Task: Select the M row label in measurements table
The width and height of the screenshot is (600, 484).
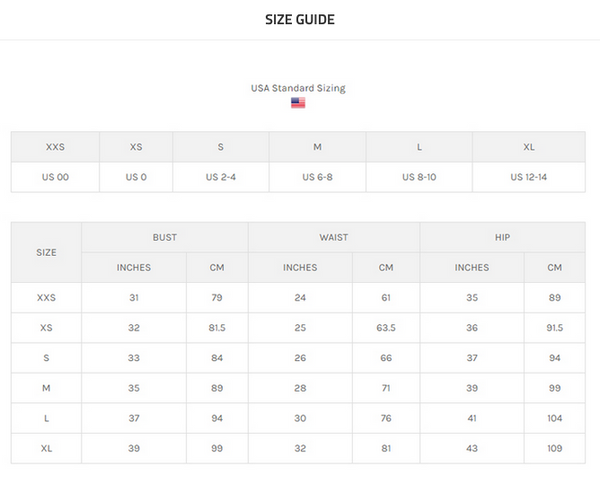Action: click(x=46, y=388)
